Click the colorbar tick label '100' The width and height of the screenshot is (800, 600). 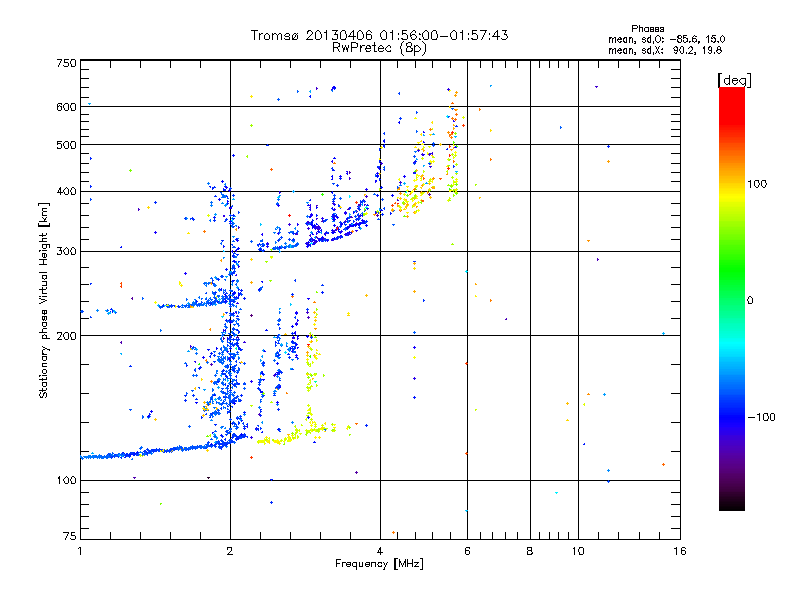coord(757,184)
